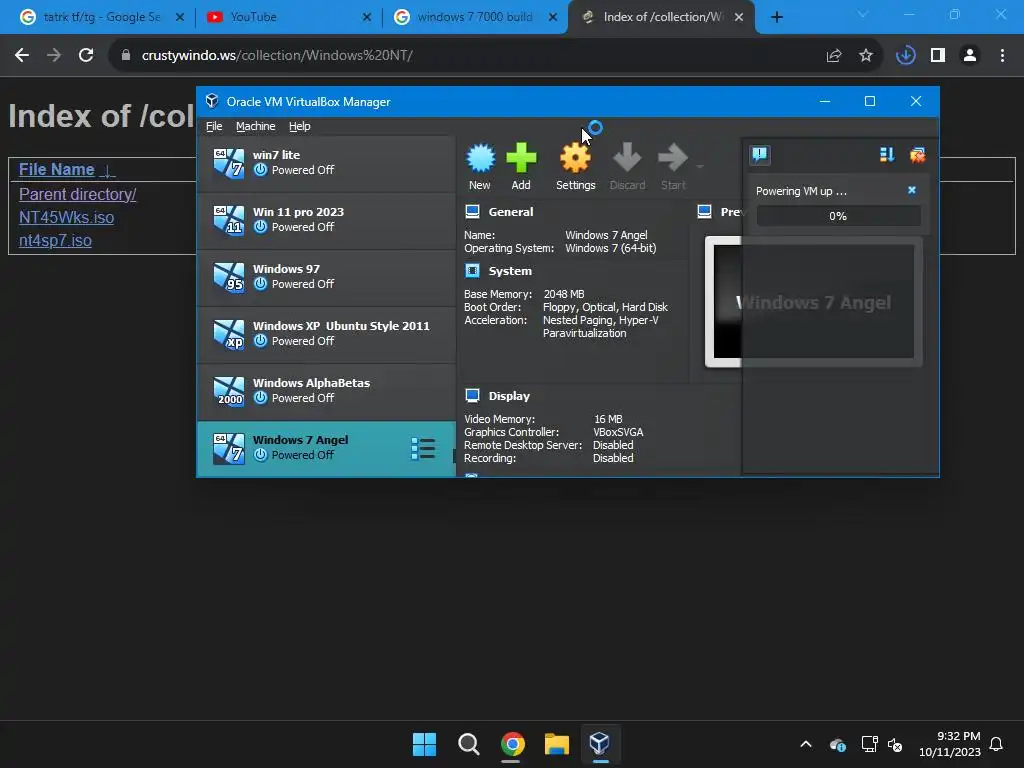Viewport: 1024px width, 768px height.
Task: Open Chrome downloads icon
Action: (x=905, y=56)
